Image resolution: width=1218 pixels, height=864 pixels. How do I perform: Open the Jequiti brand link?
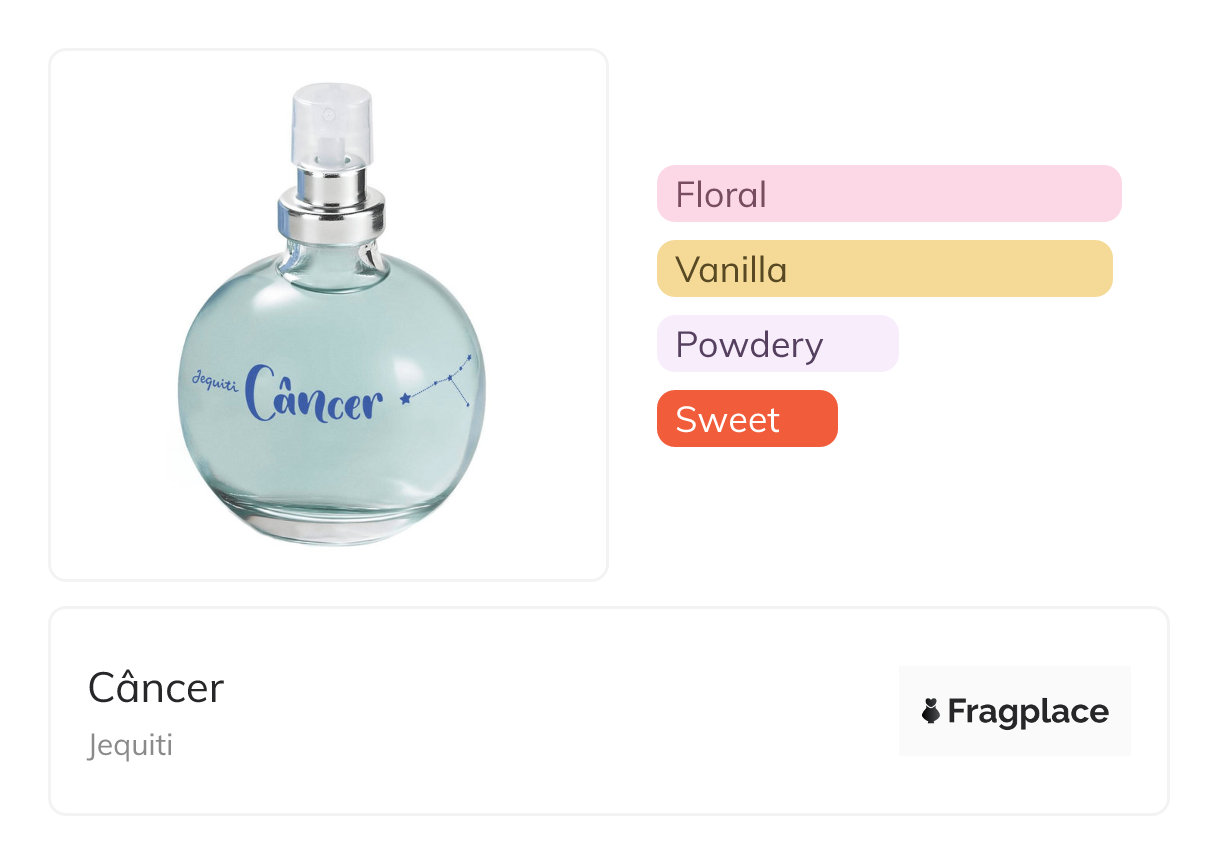click(130, 746)
